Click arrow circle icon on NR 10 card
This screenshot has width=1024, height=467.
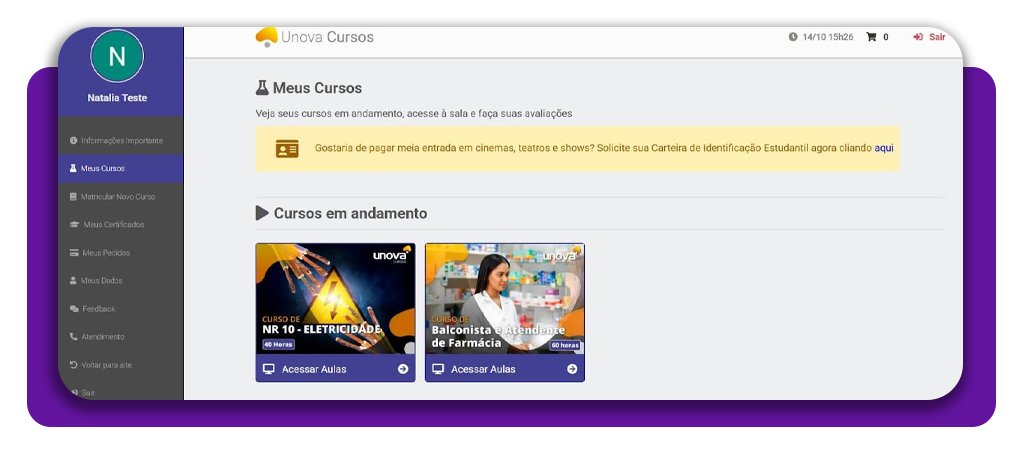403,369
